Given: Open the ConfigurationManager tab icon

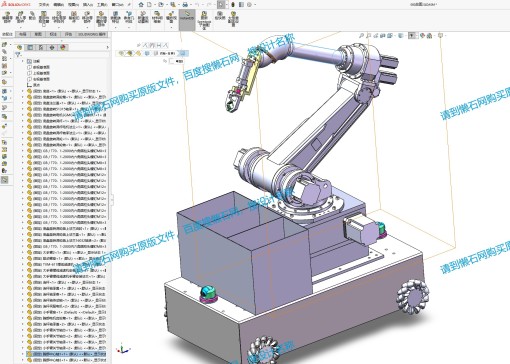Looking at the screenshot, I should tap(41, 48).
